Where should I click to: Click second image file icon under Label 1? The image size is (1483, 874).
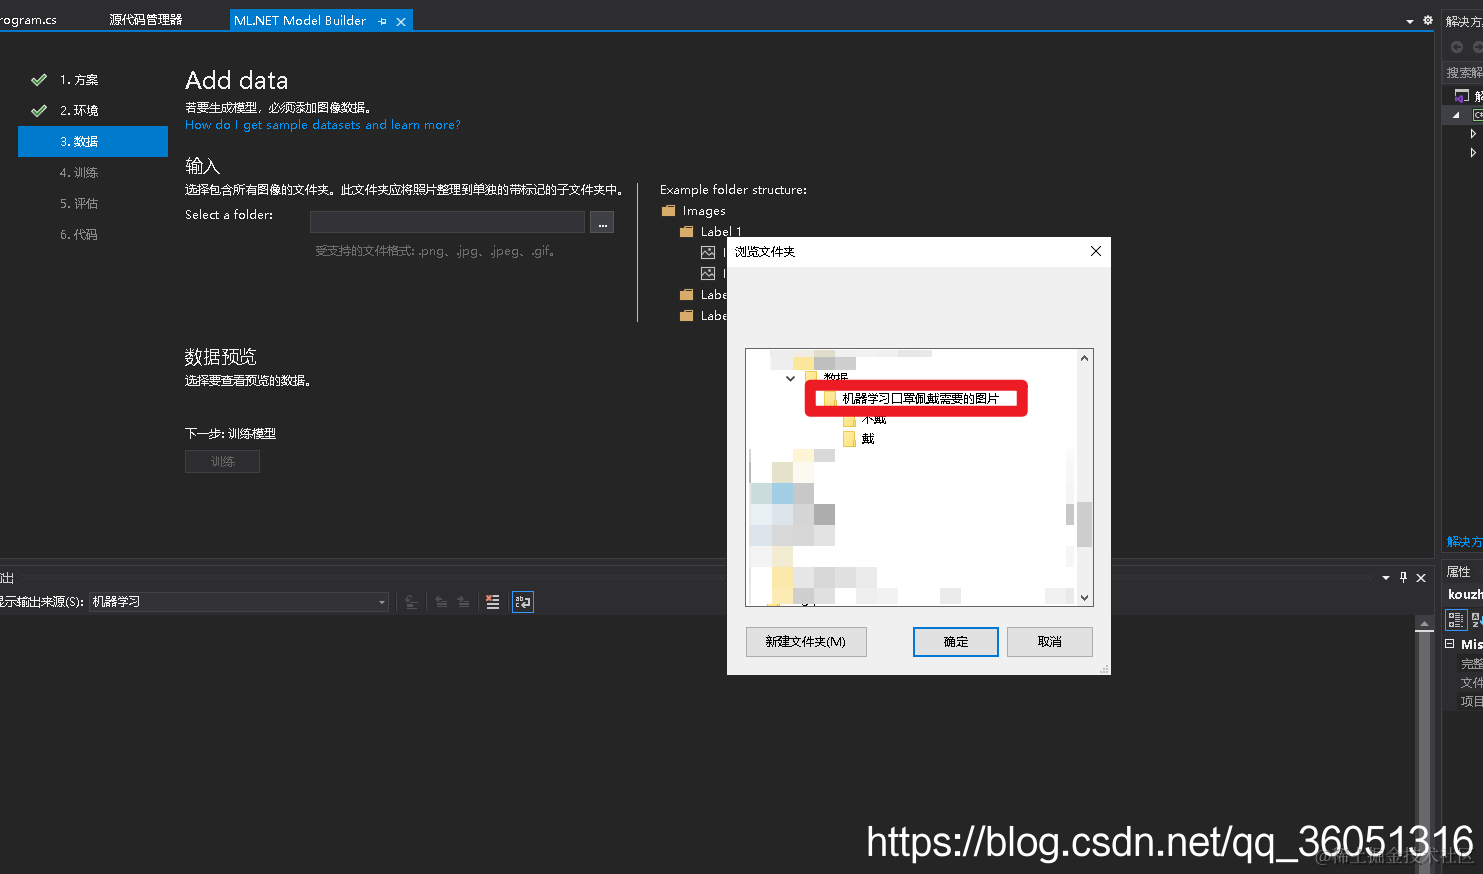coord(708,274)
